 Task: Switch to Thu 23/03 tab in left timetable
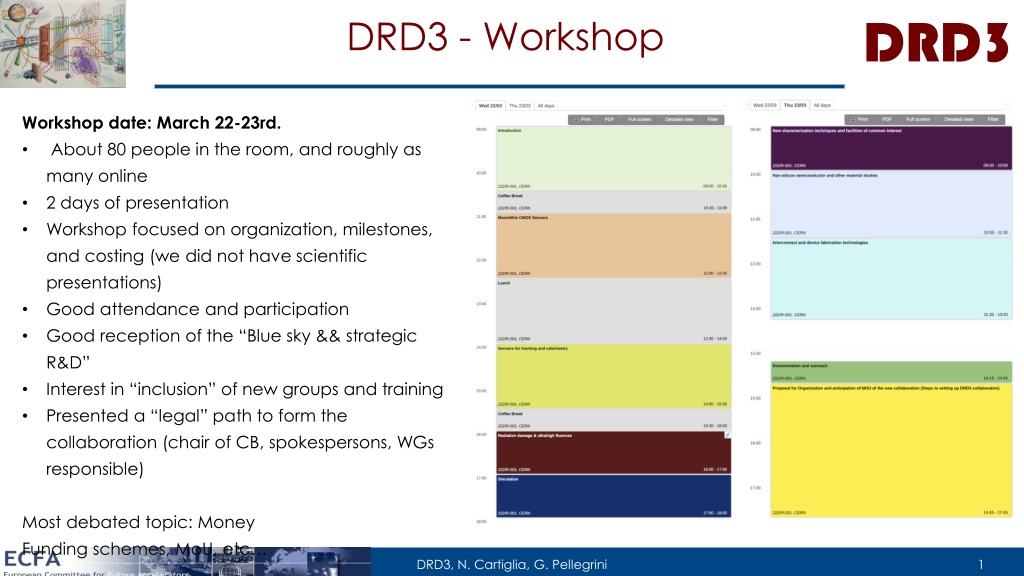pyautogui.click(x=520, y=105)
